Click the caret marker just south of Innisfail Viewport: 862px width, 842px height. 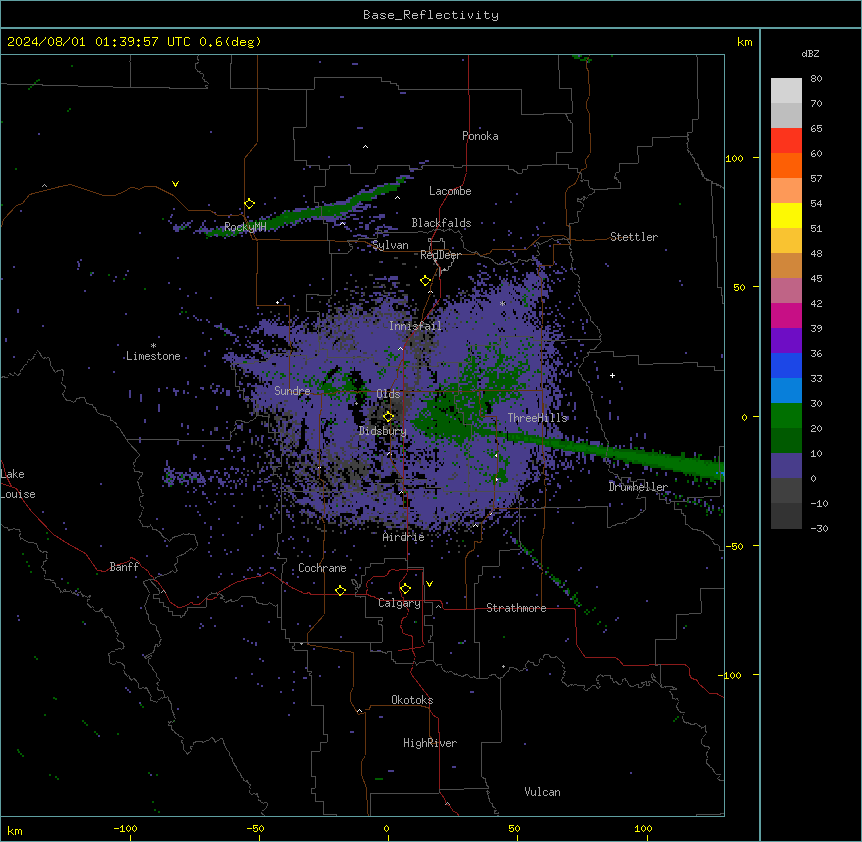tap(400, 348)
